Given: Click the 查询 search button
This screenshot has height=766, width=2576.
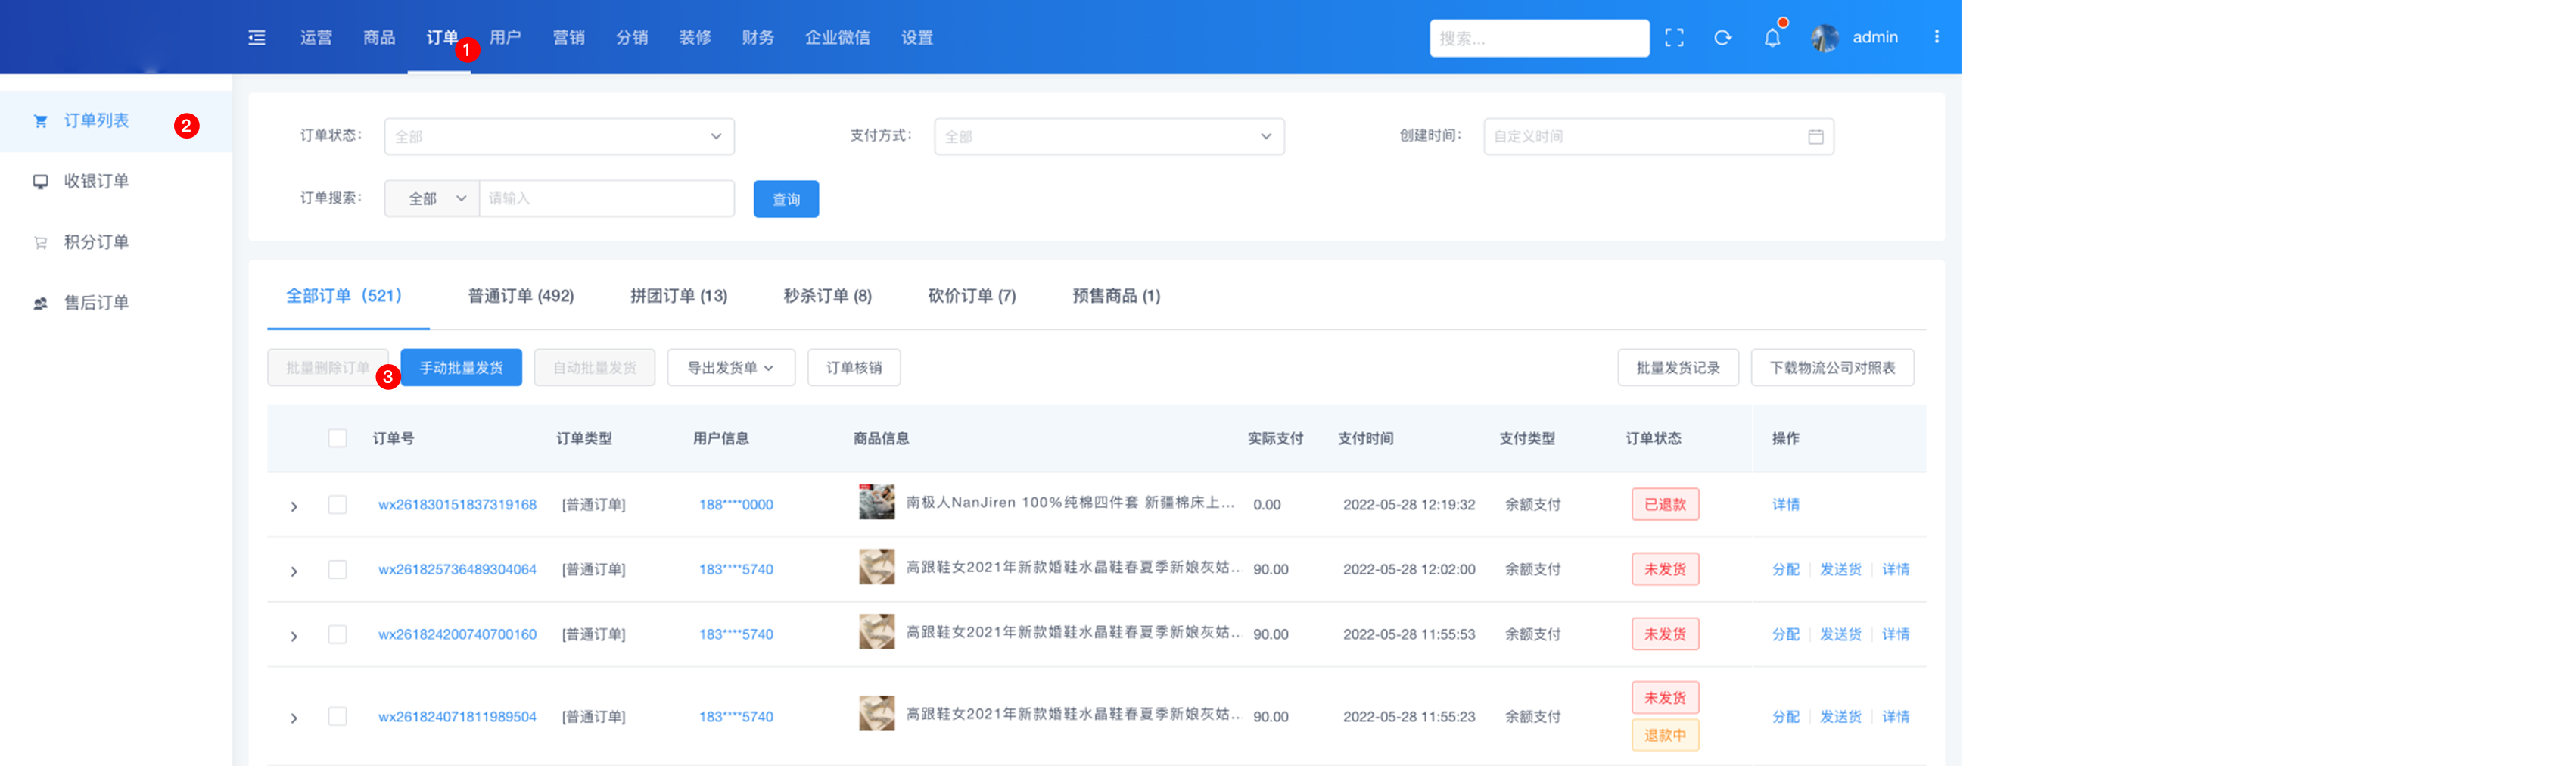Looking at the screenshot, I should pos(785,199).
